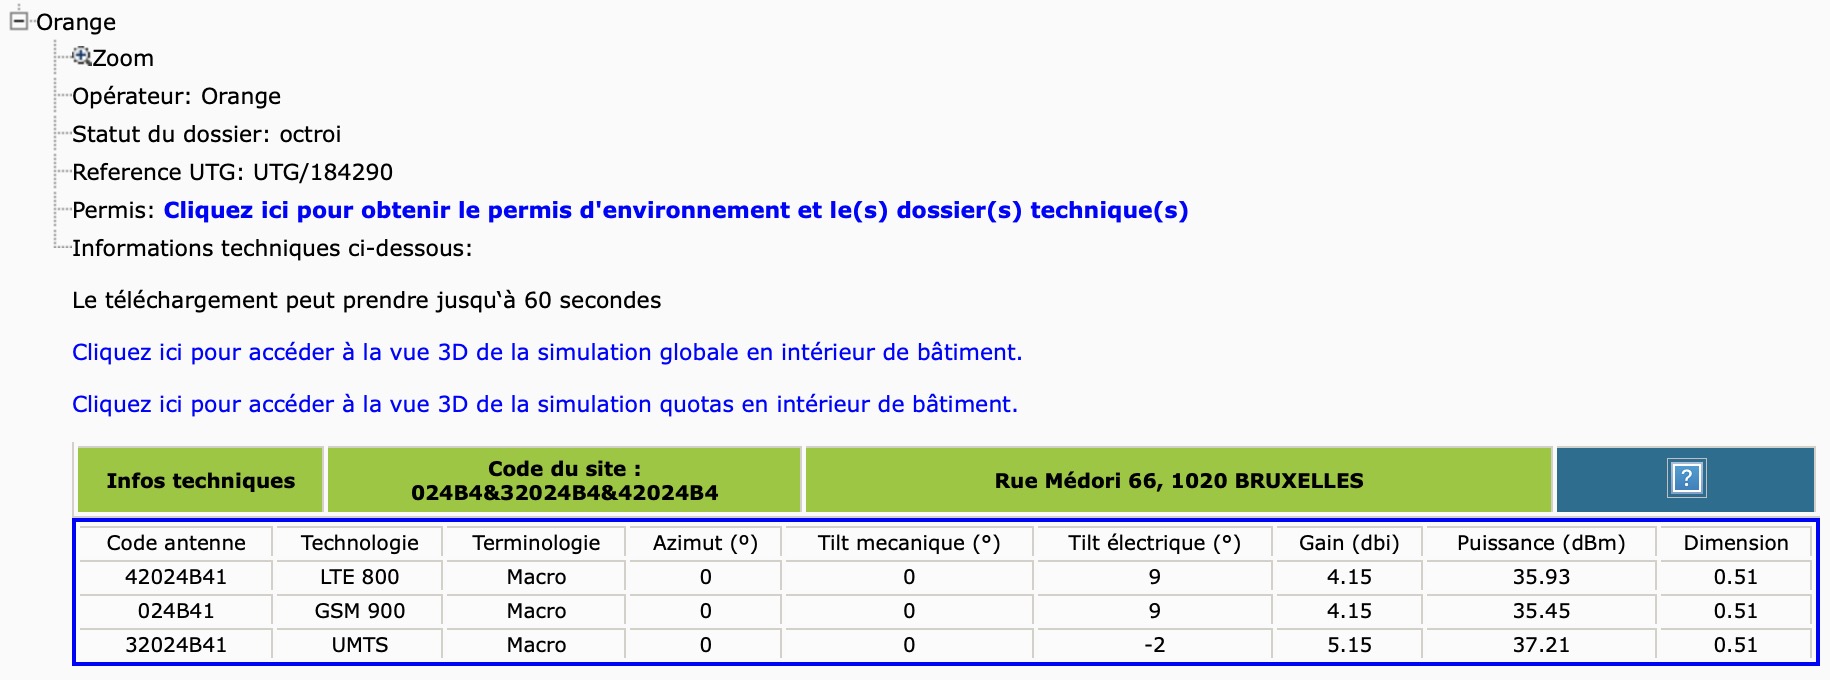1830x680 pixels.
Task: Click electric tilt '9' in LTE 800 row
Action: 1154,577
